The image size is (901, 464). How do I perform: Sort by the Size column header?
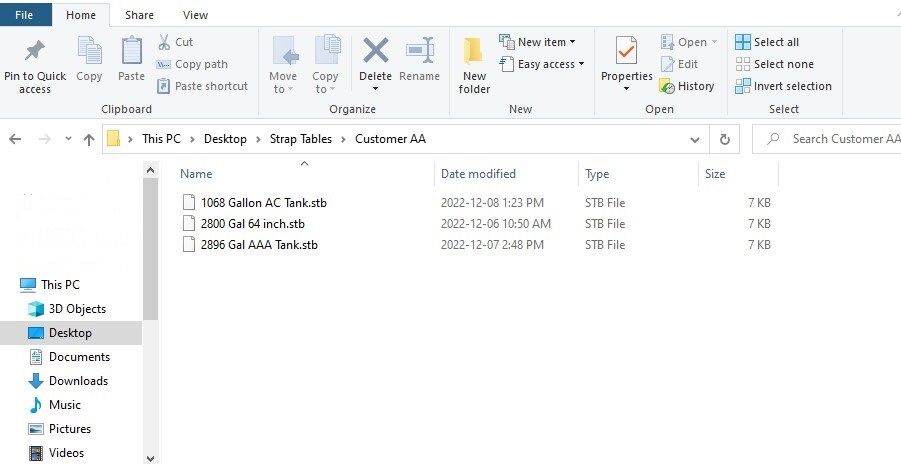pos(715,174)
